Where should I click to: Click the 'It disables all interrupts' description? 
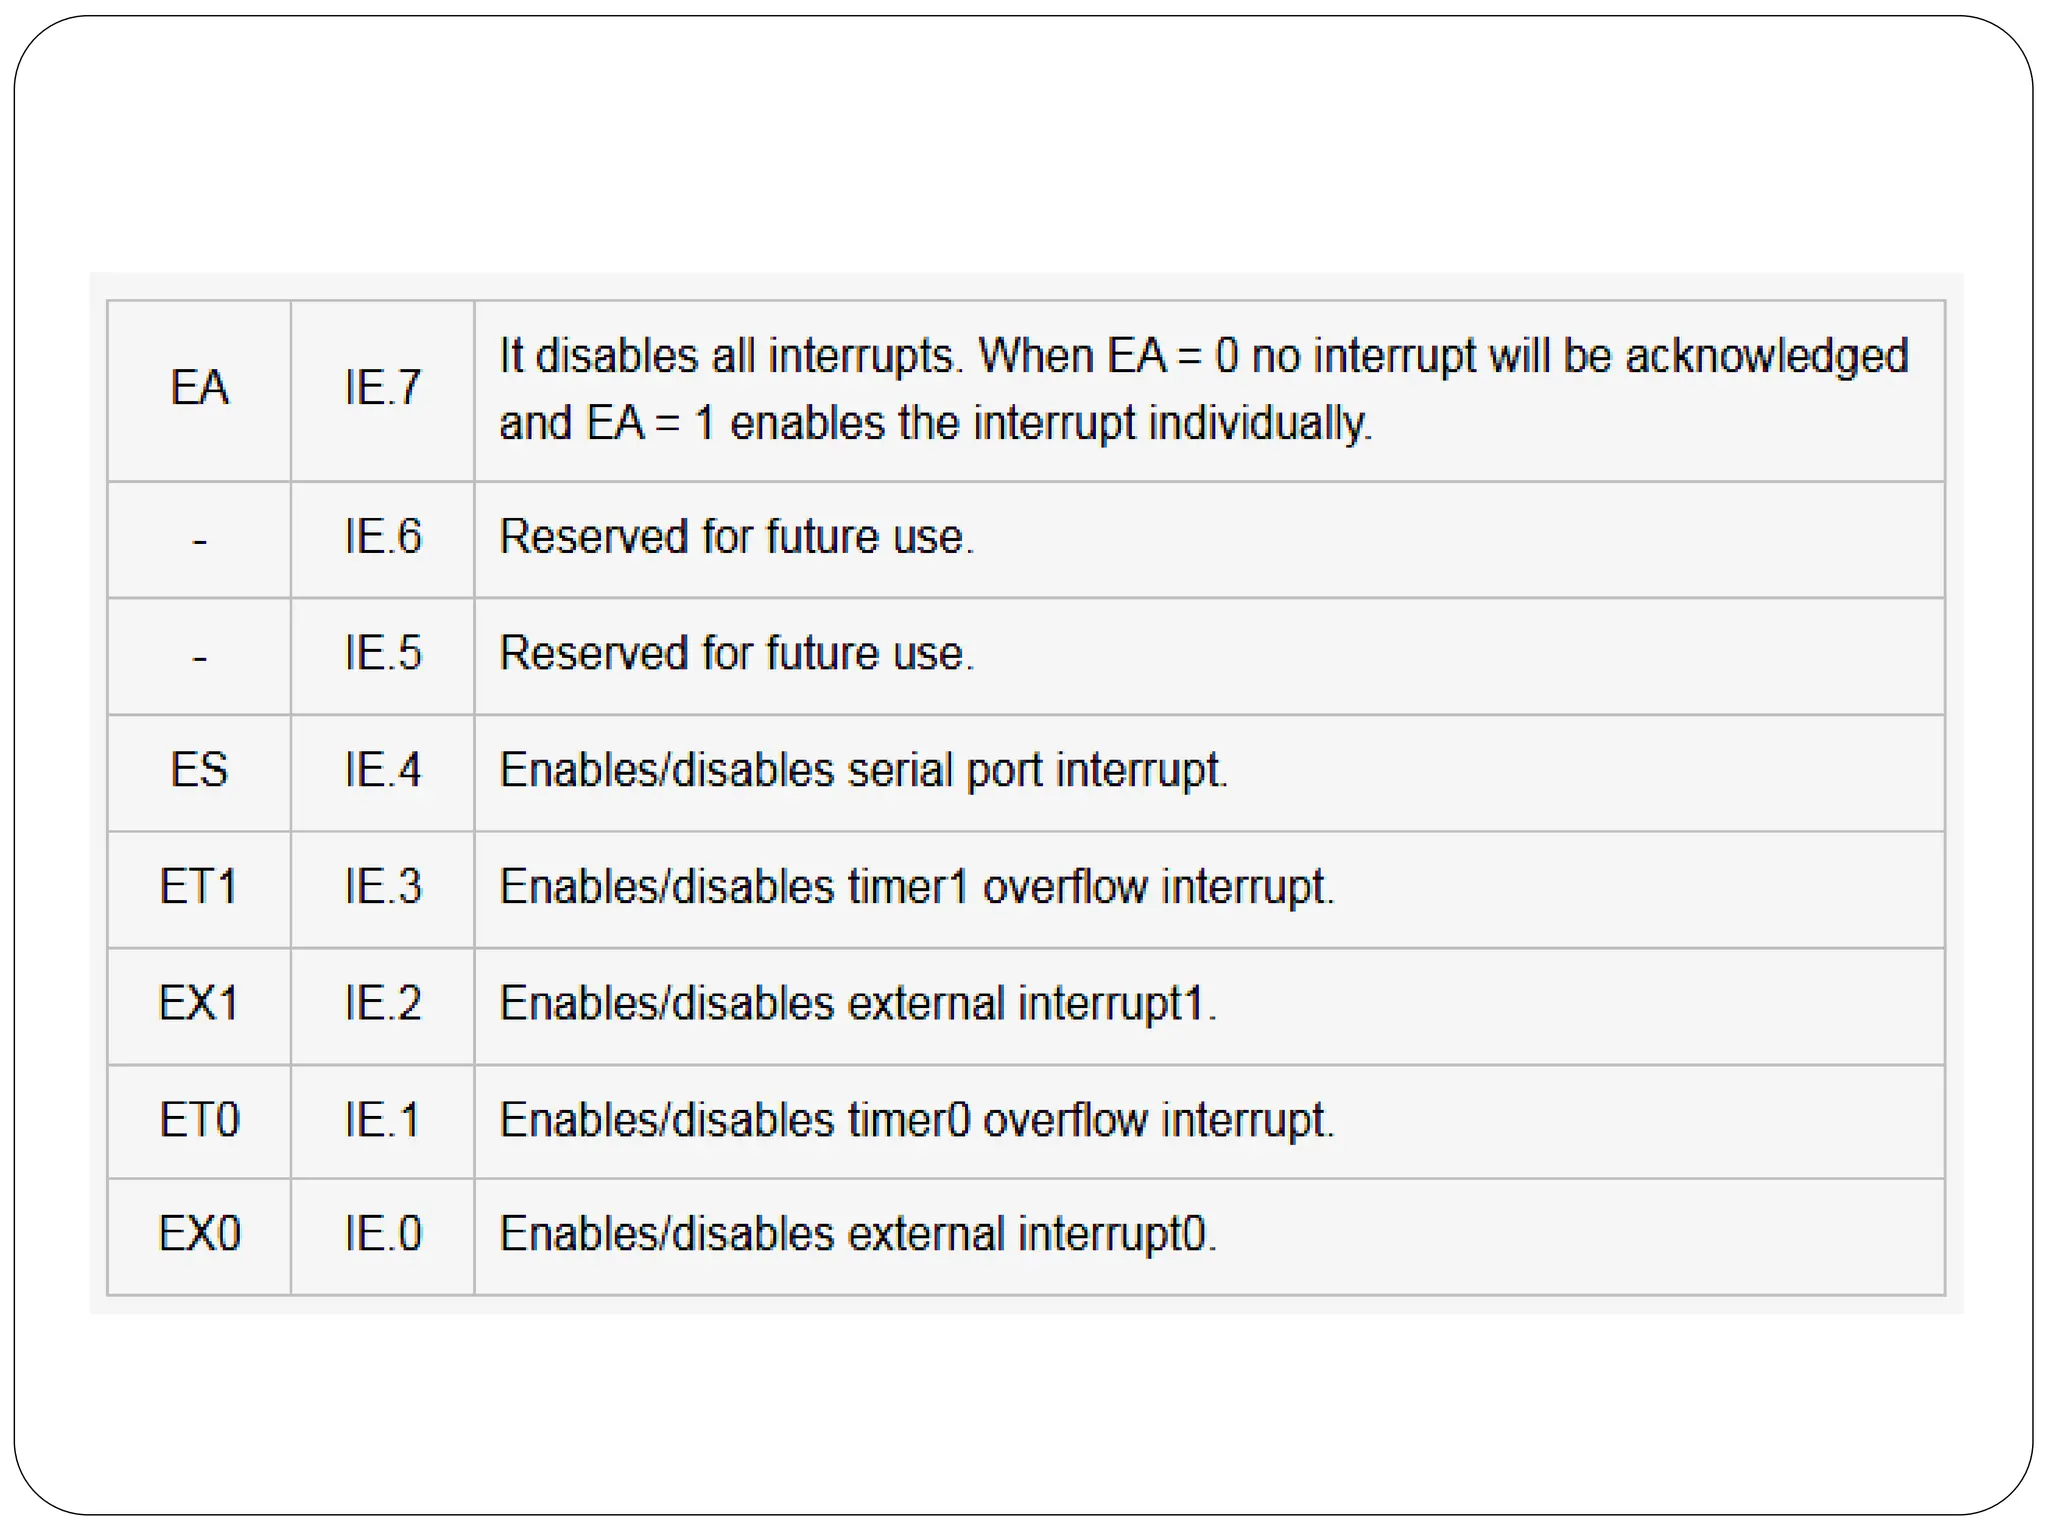[1203, 389]
